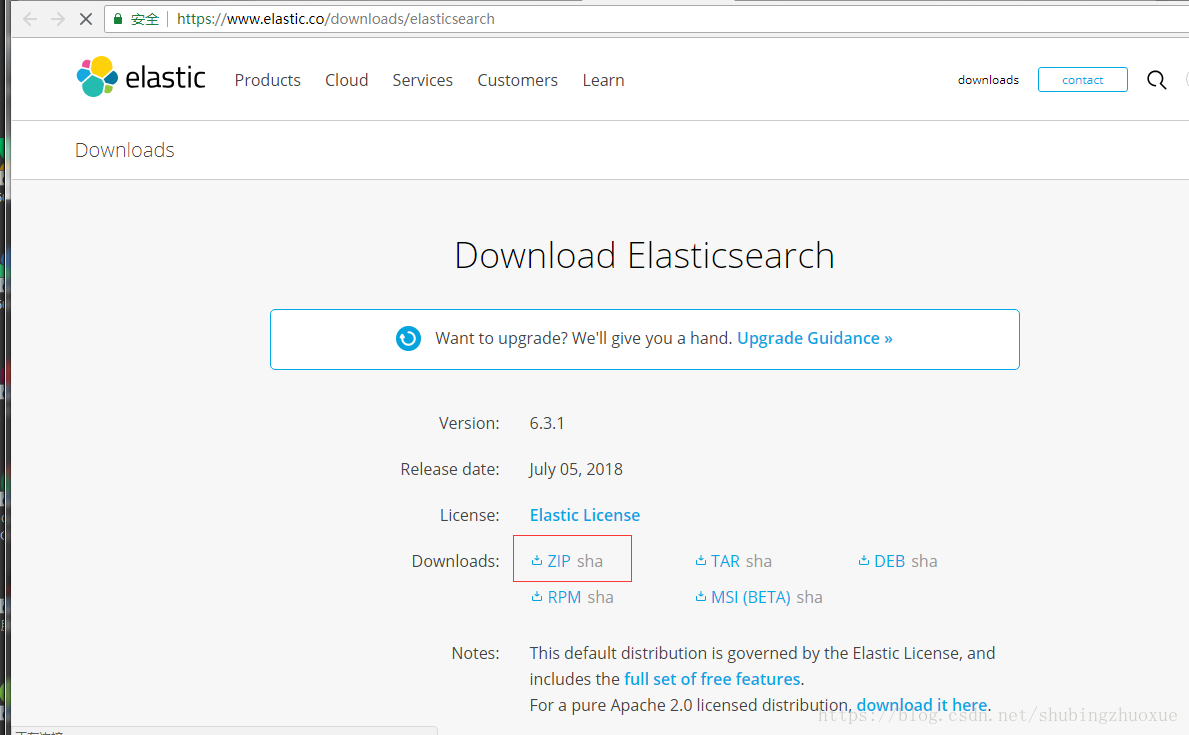The height and width of the screenshot is (735, 1189).
Task: Click the Elastic logo icon
Action: coord(97,77)
